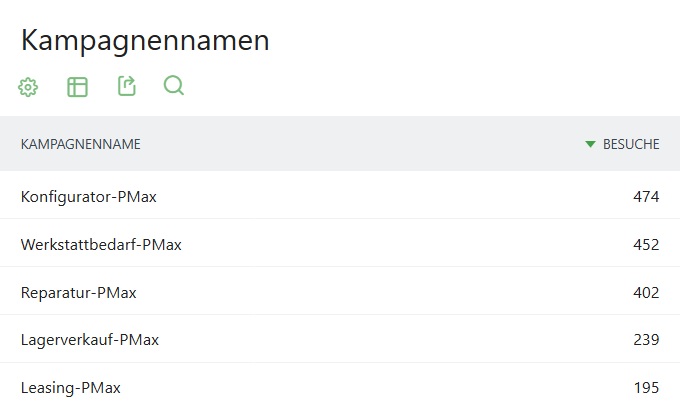Click the Lagerverkauf-PMax campaign name

(90, 340)
